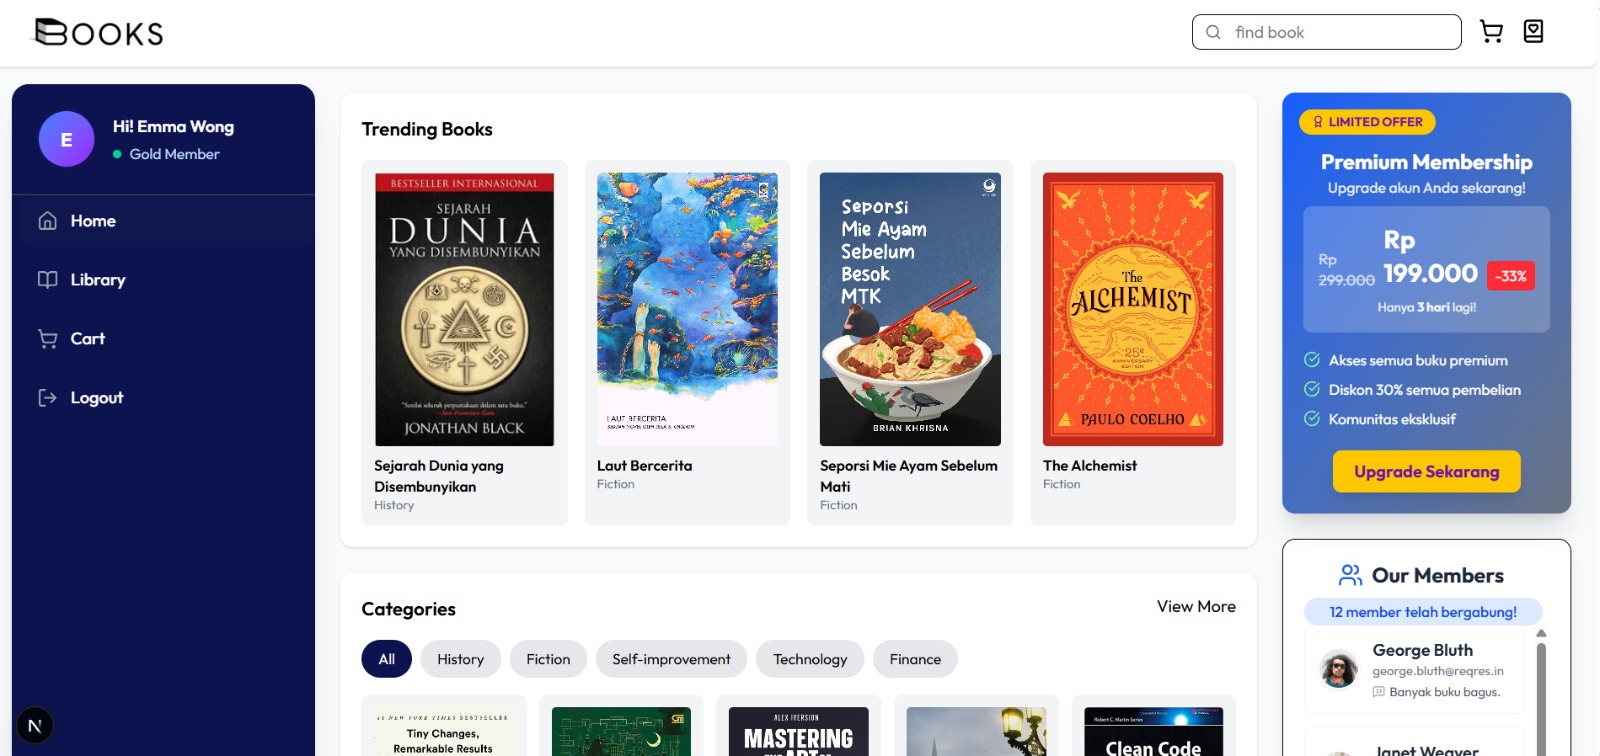Click the Diskon 30% semua pembelian checkmark
Image resolution: width=1600 pixels, height=756 pixels.
[x=1312, y=389]
